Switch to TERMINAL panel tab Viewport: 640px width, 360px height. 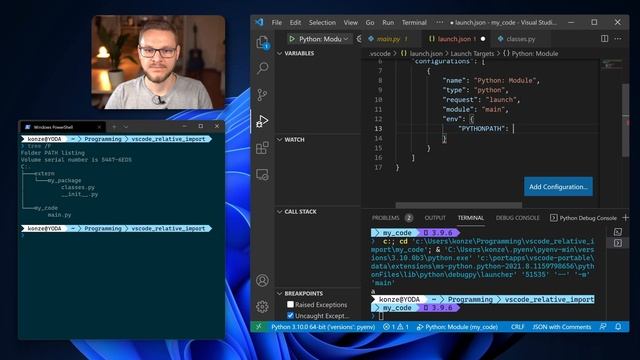[x=471, y=218]
